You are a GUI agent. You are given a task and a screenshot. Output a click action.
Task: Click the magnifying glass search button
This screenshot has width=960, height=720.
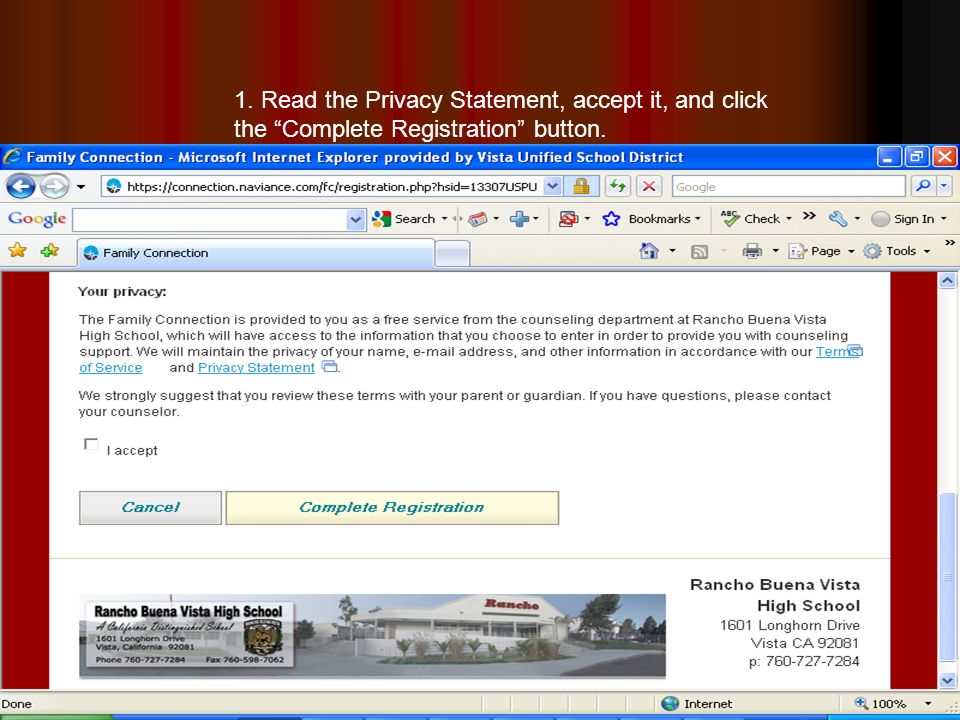tap(924, 186)
